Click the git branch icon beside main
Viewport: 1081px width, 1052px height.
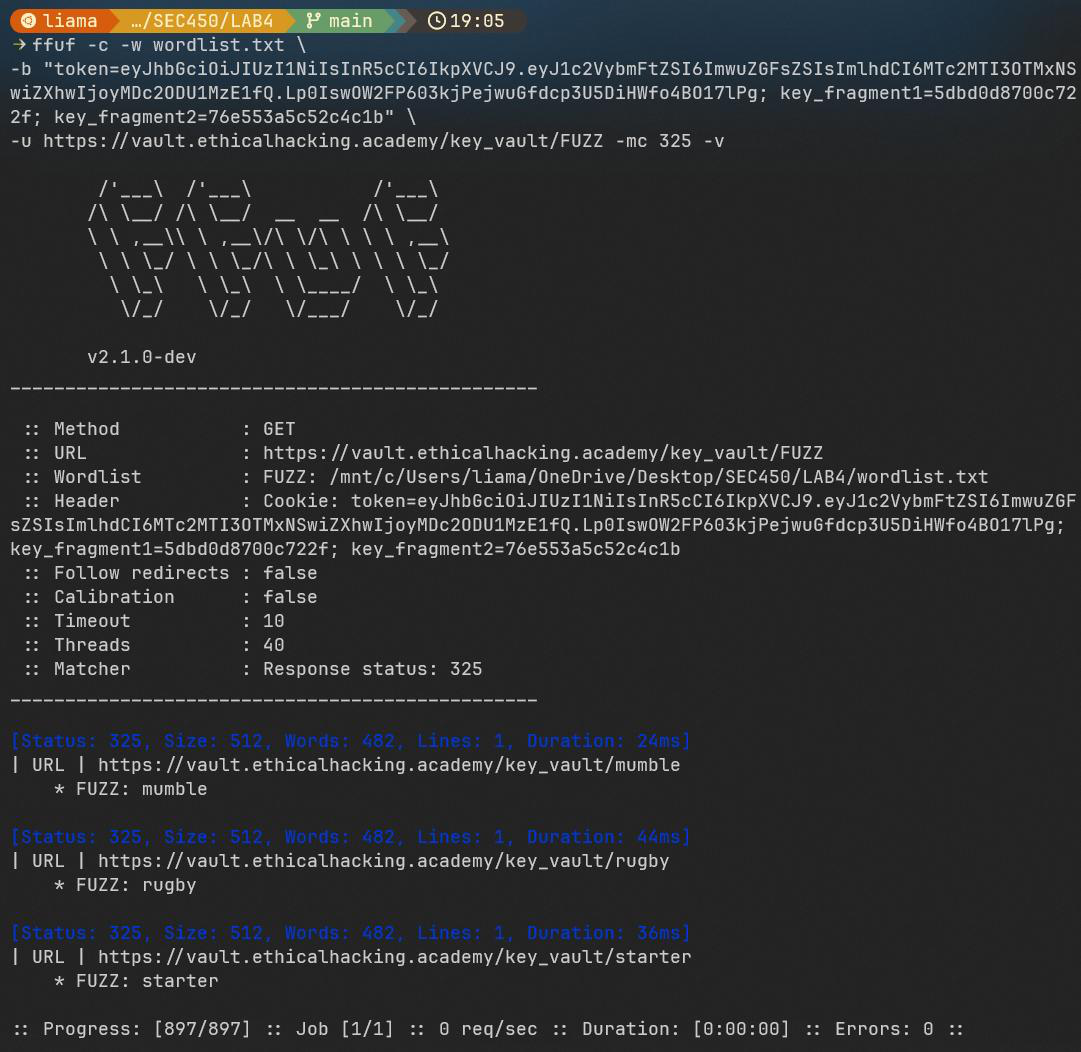click(x=313, y=20)
